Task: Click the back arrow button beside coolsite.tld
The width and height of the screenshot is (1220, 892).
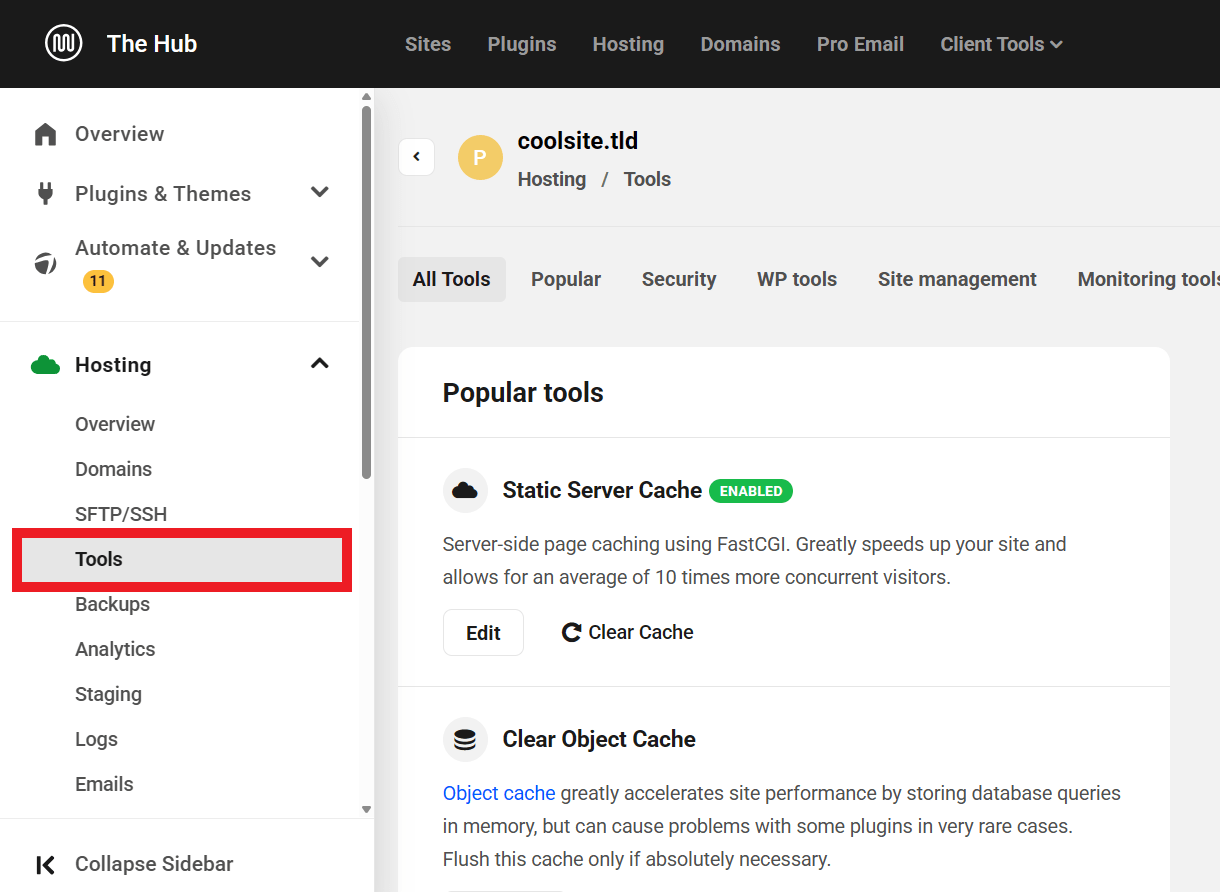Action: tap(417, 157)
